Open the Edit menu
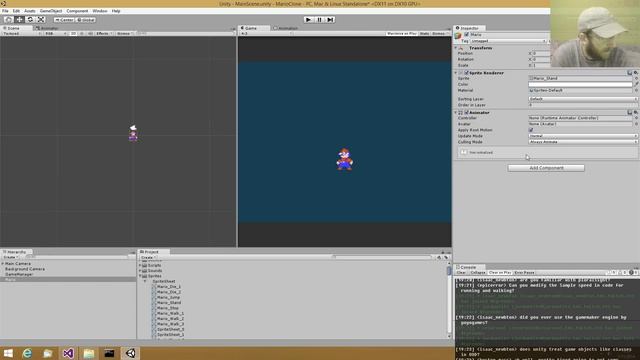 tap(16, 11)
